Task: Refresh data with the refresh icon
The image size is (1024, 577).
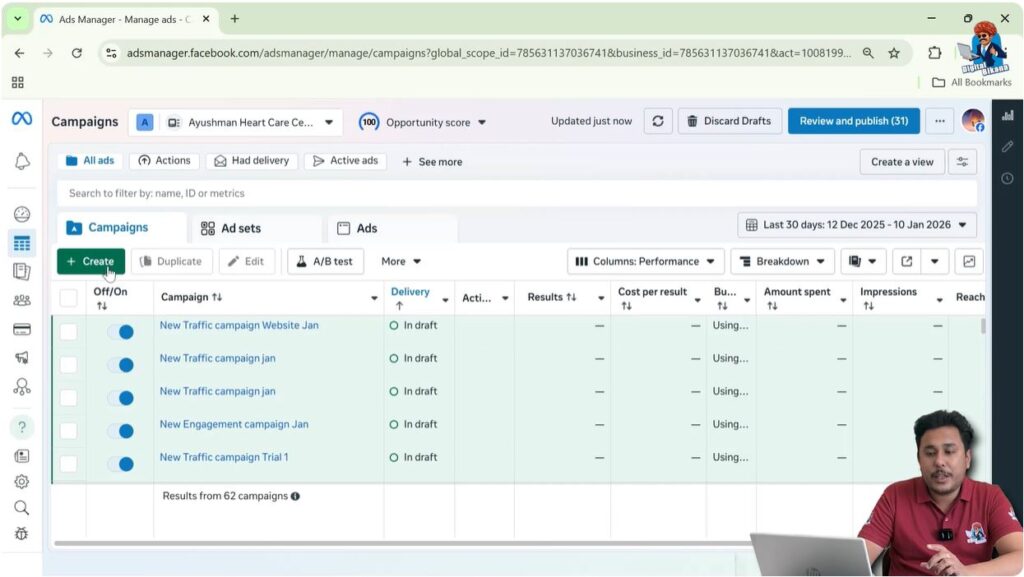Action: pyautogui.click(x=658, y=120)
